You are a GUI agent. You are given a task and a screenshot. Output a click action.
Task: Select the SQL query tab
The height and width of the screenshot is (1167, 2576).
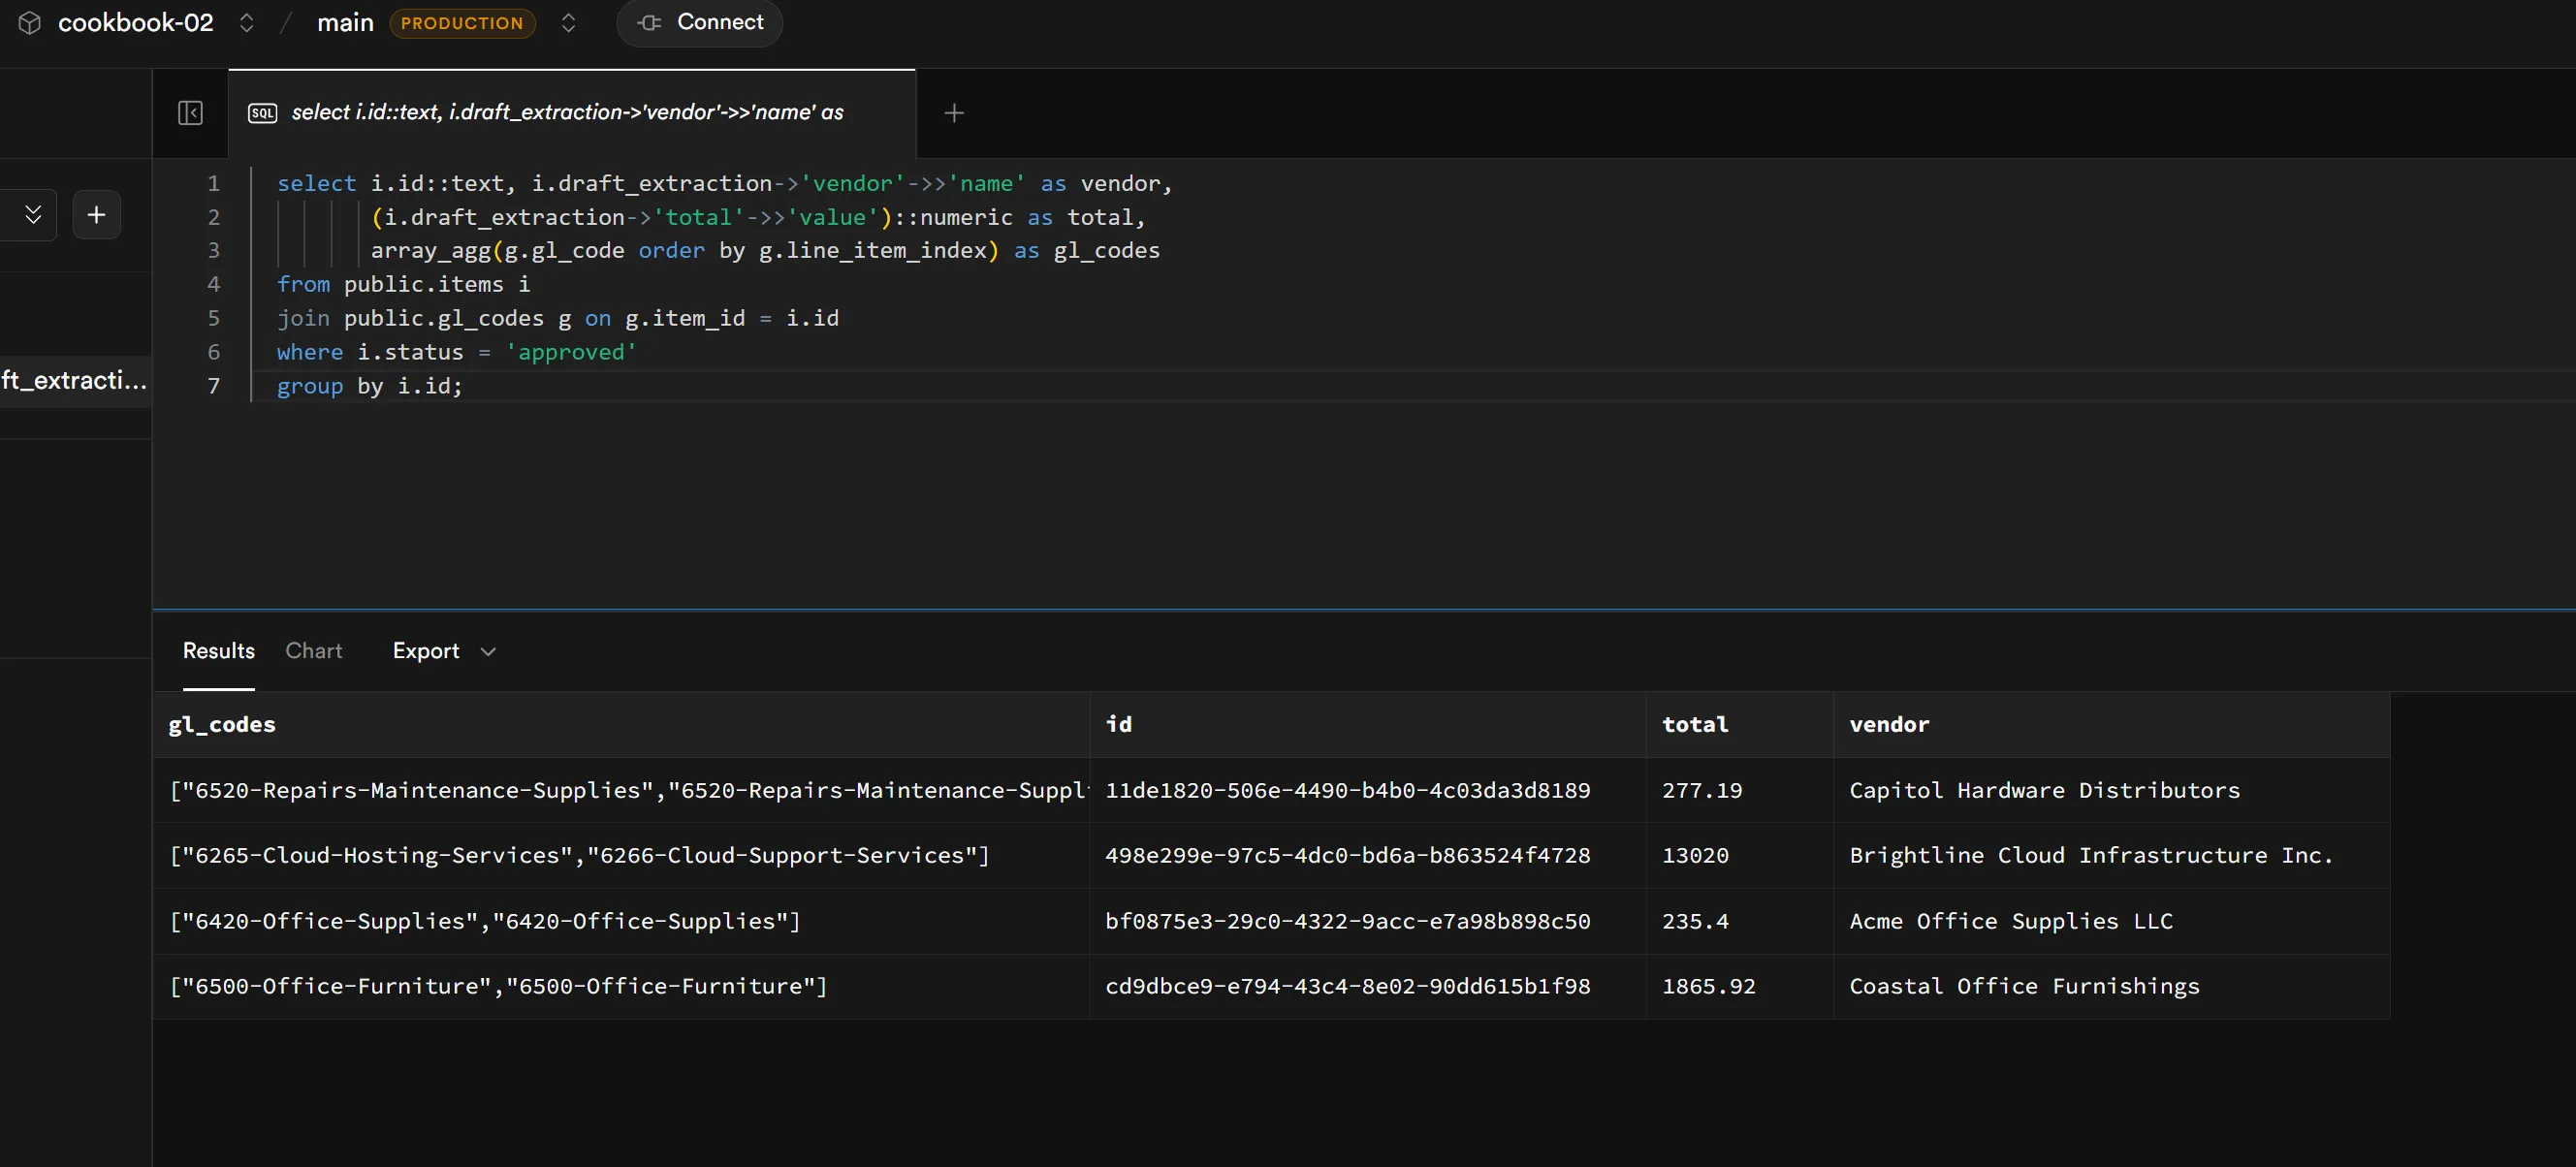coord(572,113)
